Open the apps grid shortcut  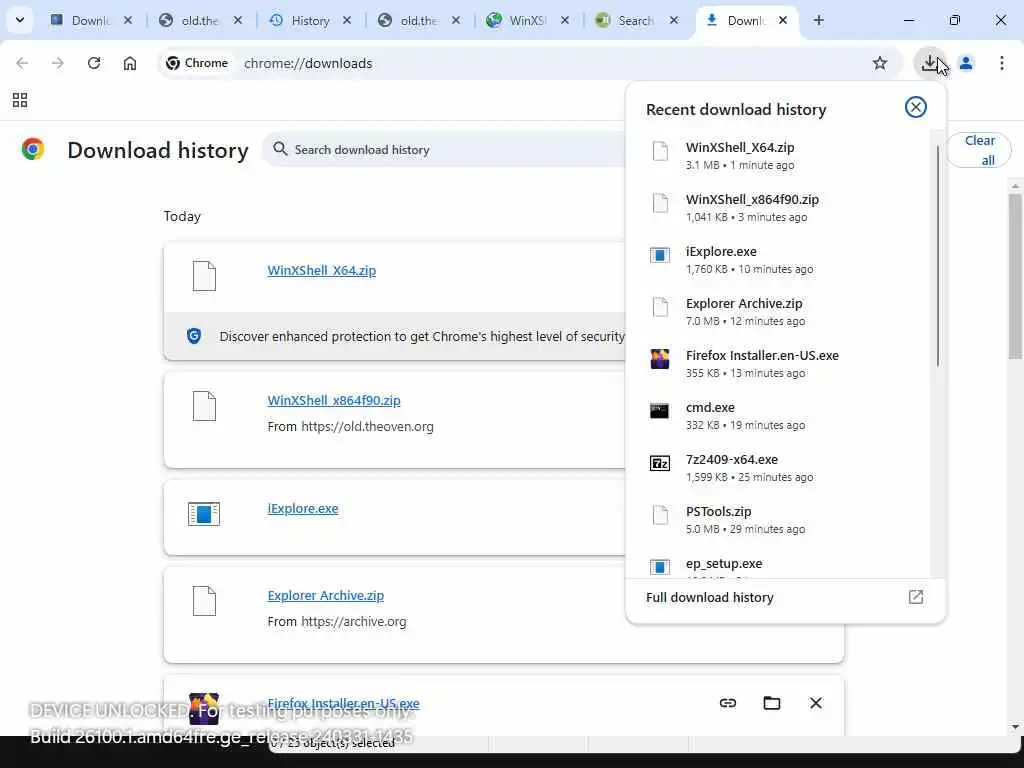[20, 100]
